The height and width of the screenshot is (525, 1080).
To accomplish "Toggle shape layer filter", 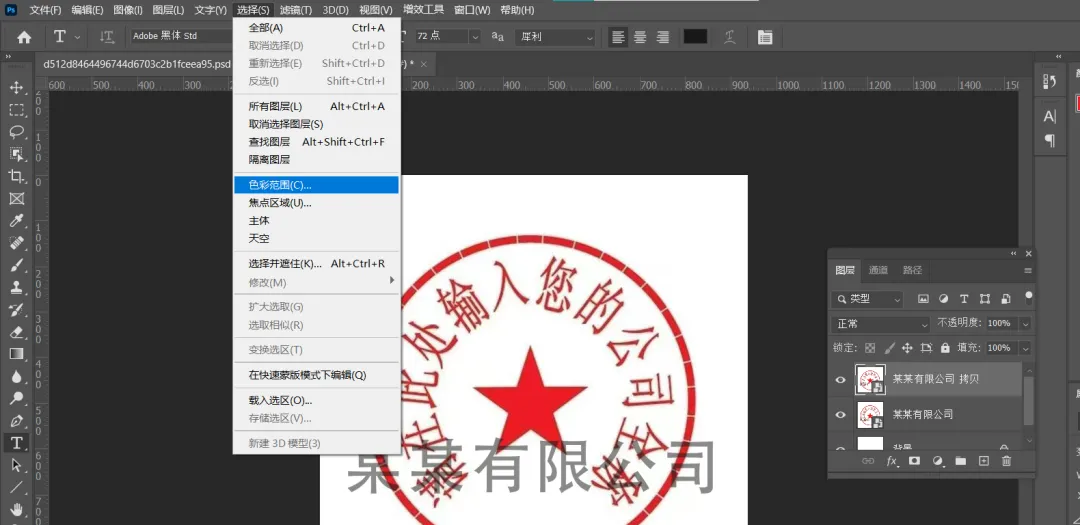I will [985, 299].
